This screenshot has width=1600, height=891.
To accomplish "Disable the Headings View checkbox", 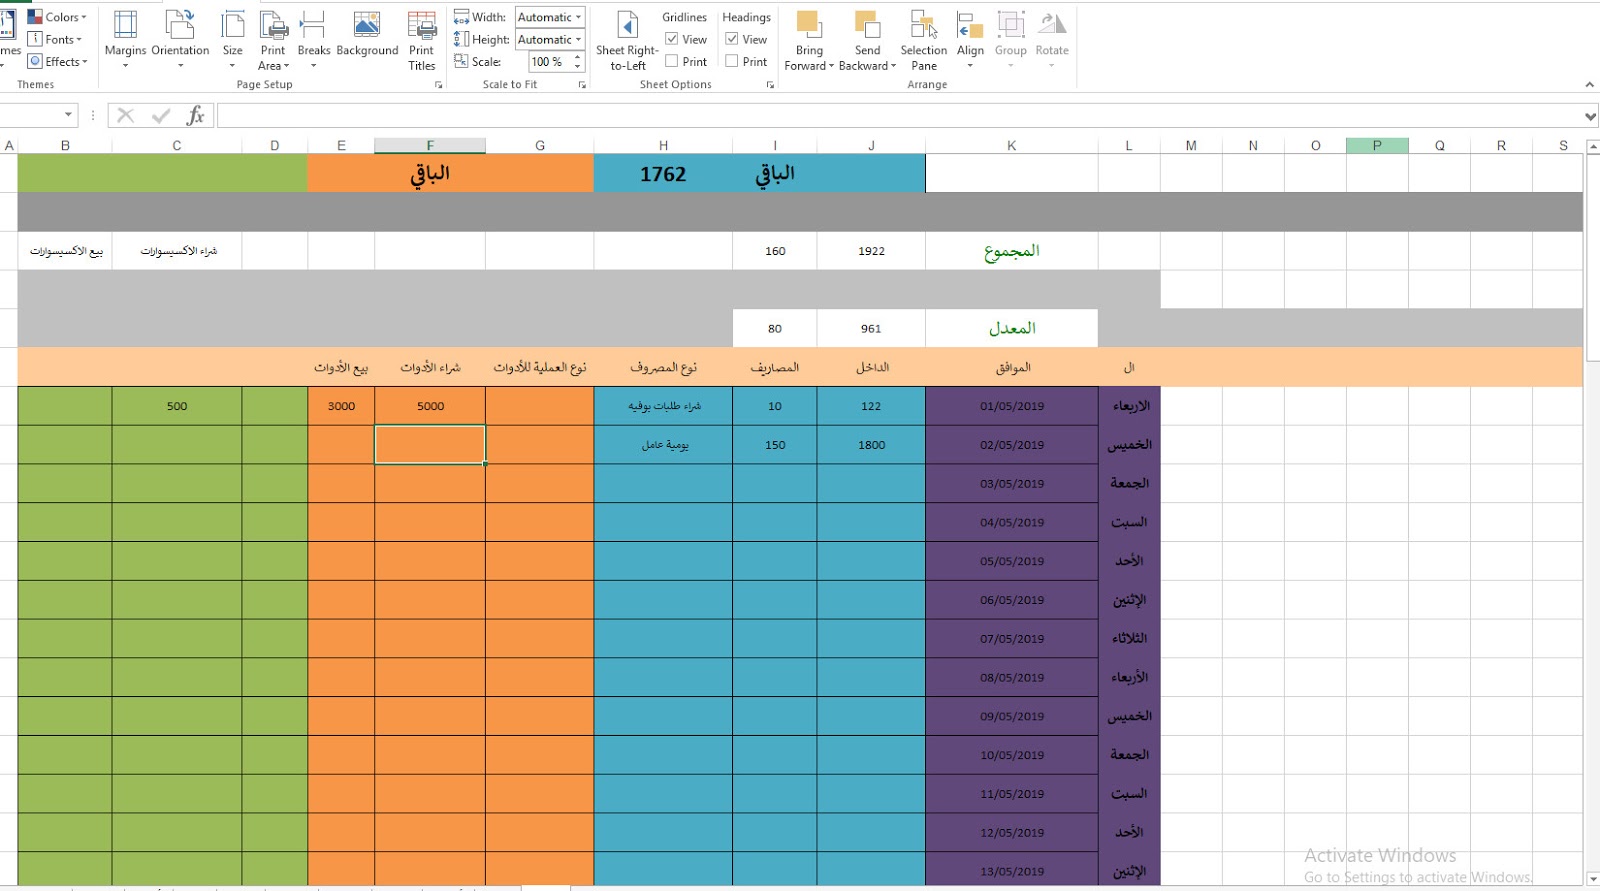I will click(732, 39).
